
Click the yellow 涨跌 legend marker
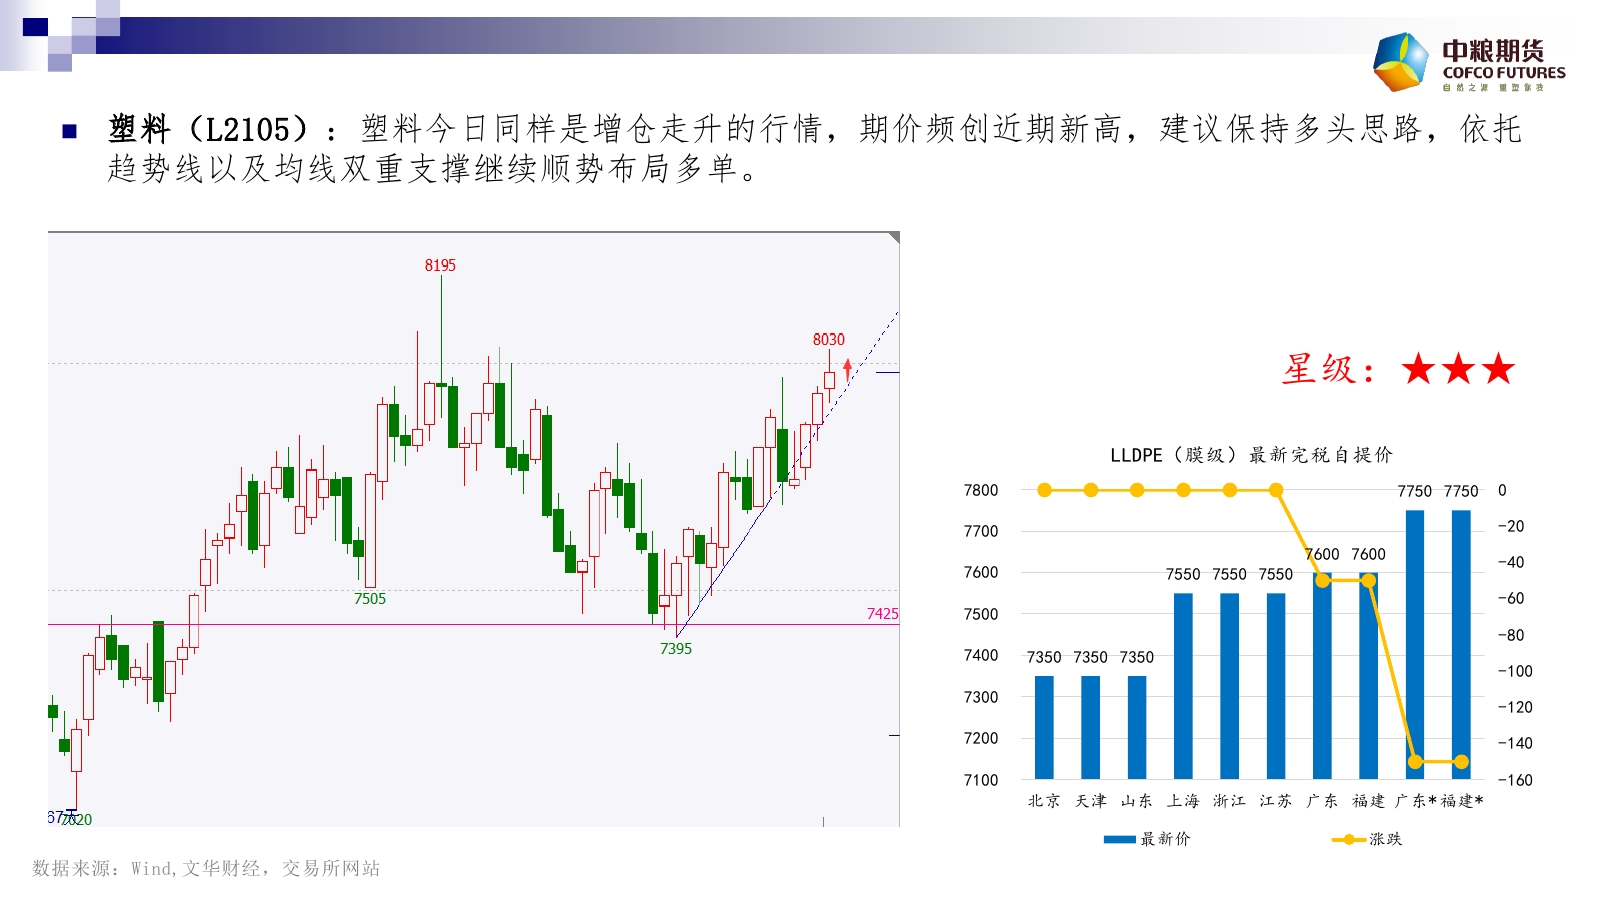[x=1349, y=839]
